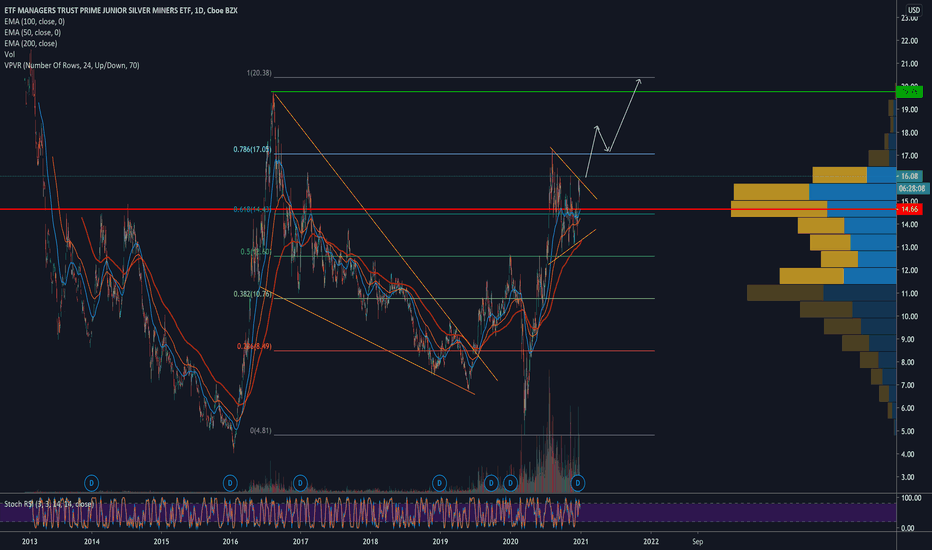This screenshot has width=932, height=550.
Task: Click the green price label on the axis
Action: [x=909, y=92]
